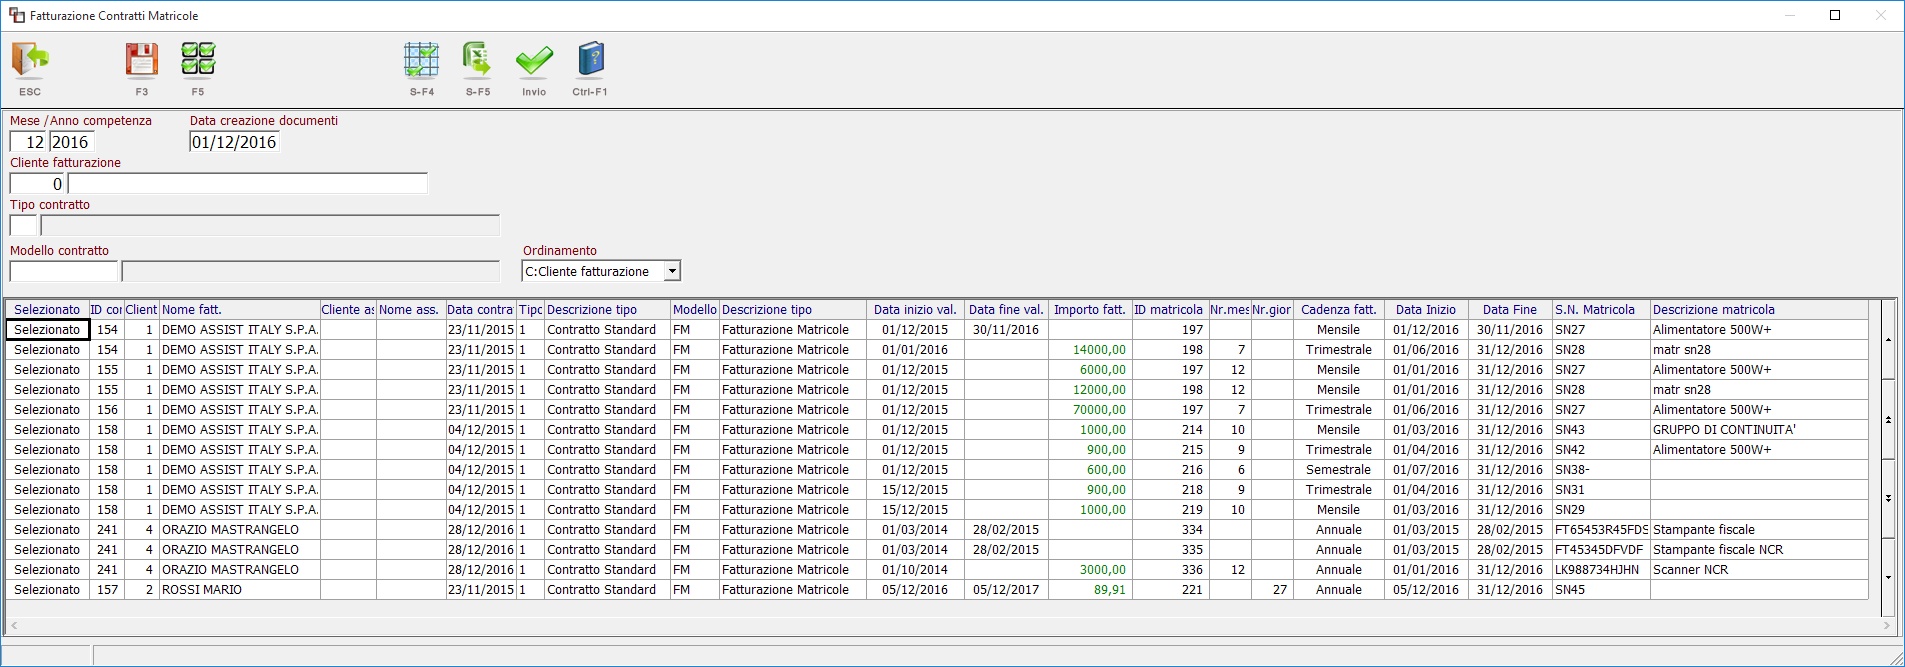1905x667 pixels.
Task: Click the data fine val. 30/11/2016 cell
Action: [x=1006, y=330]
